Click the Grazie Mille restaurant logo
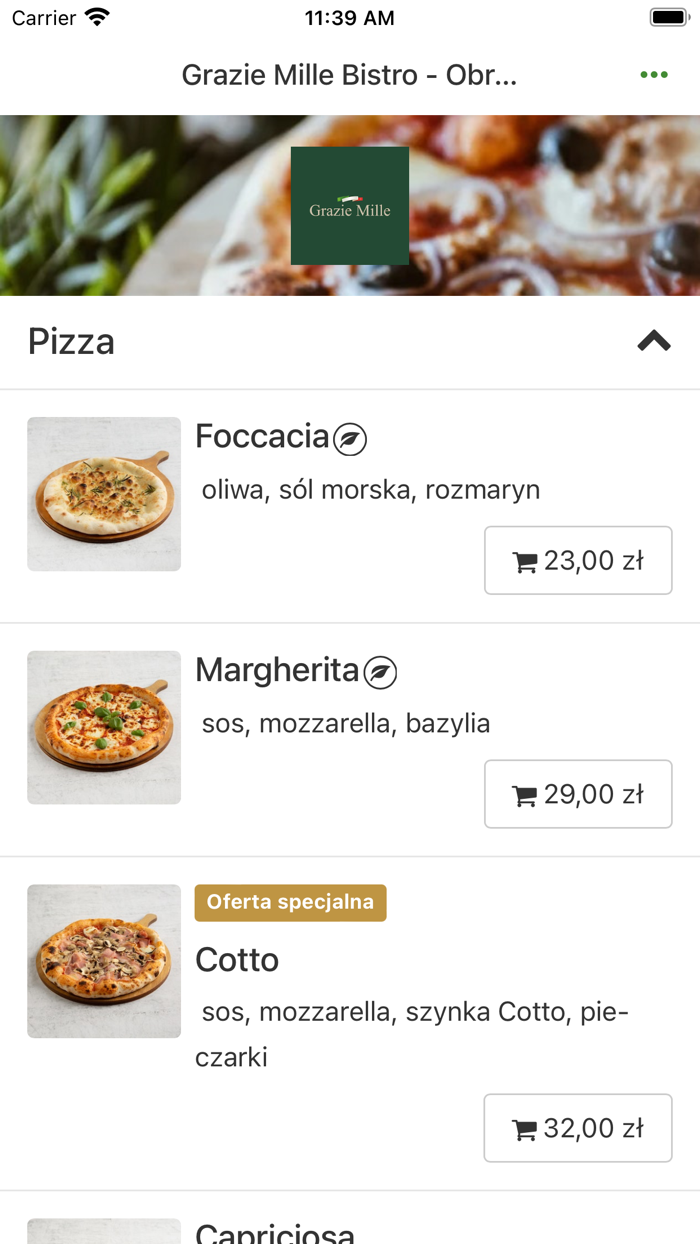The width and height of the screenshot is (700, 1244). 350,205
